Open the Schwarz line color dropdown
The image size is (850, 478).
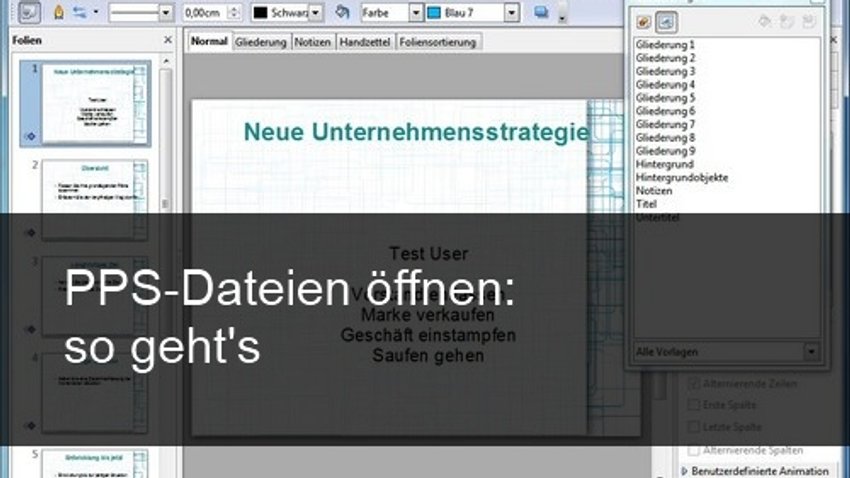[315, 12]
